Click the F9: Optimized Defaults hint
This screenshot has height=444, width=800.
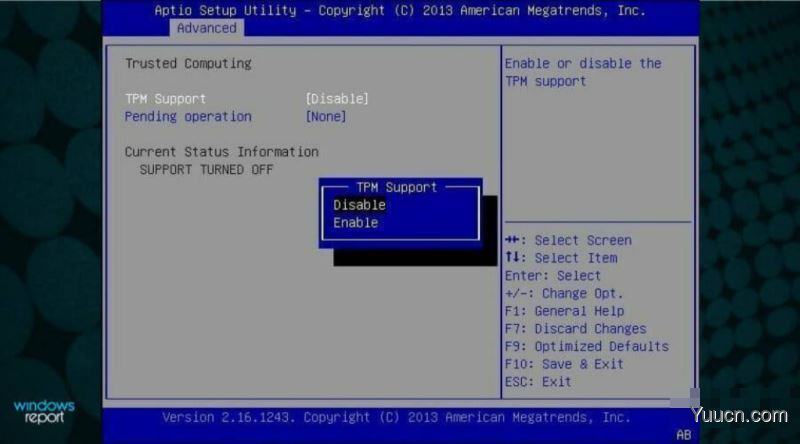coord(587,346)
